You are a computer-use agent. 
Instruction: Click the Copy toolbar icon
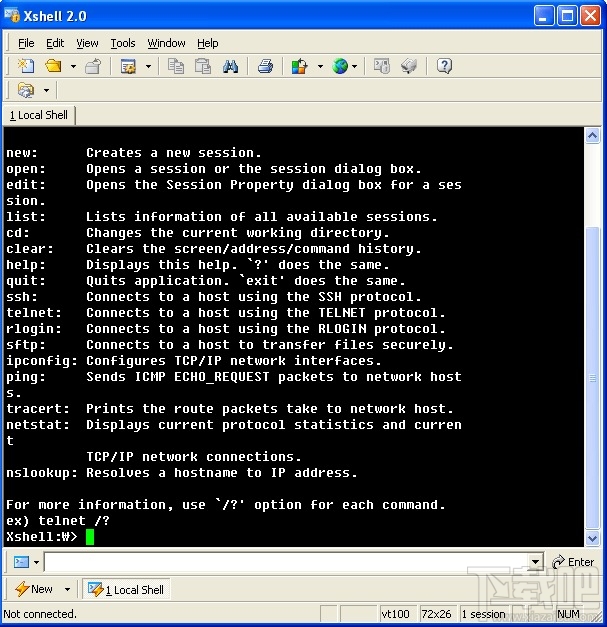coord(176,66)
